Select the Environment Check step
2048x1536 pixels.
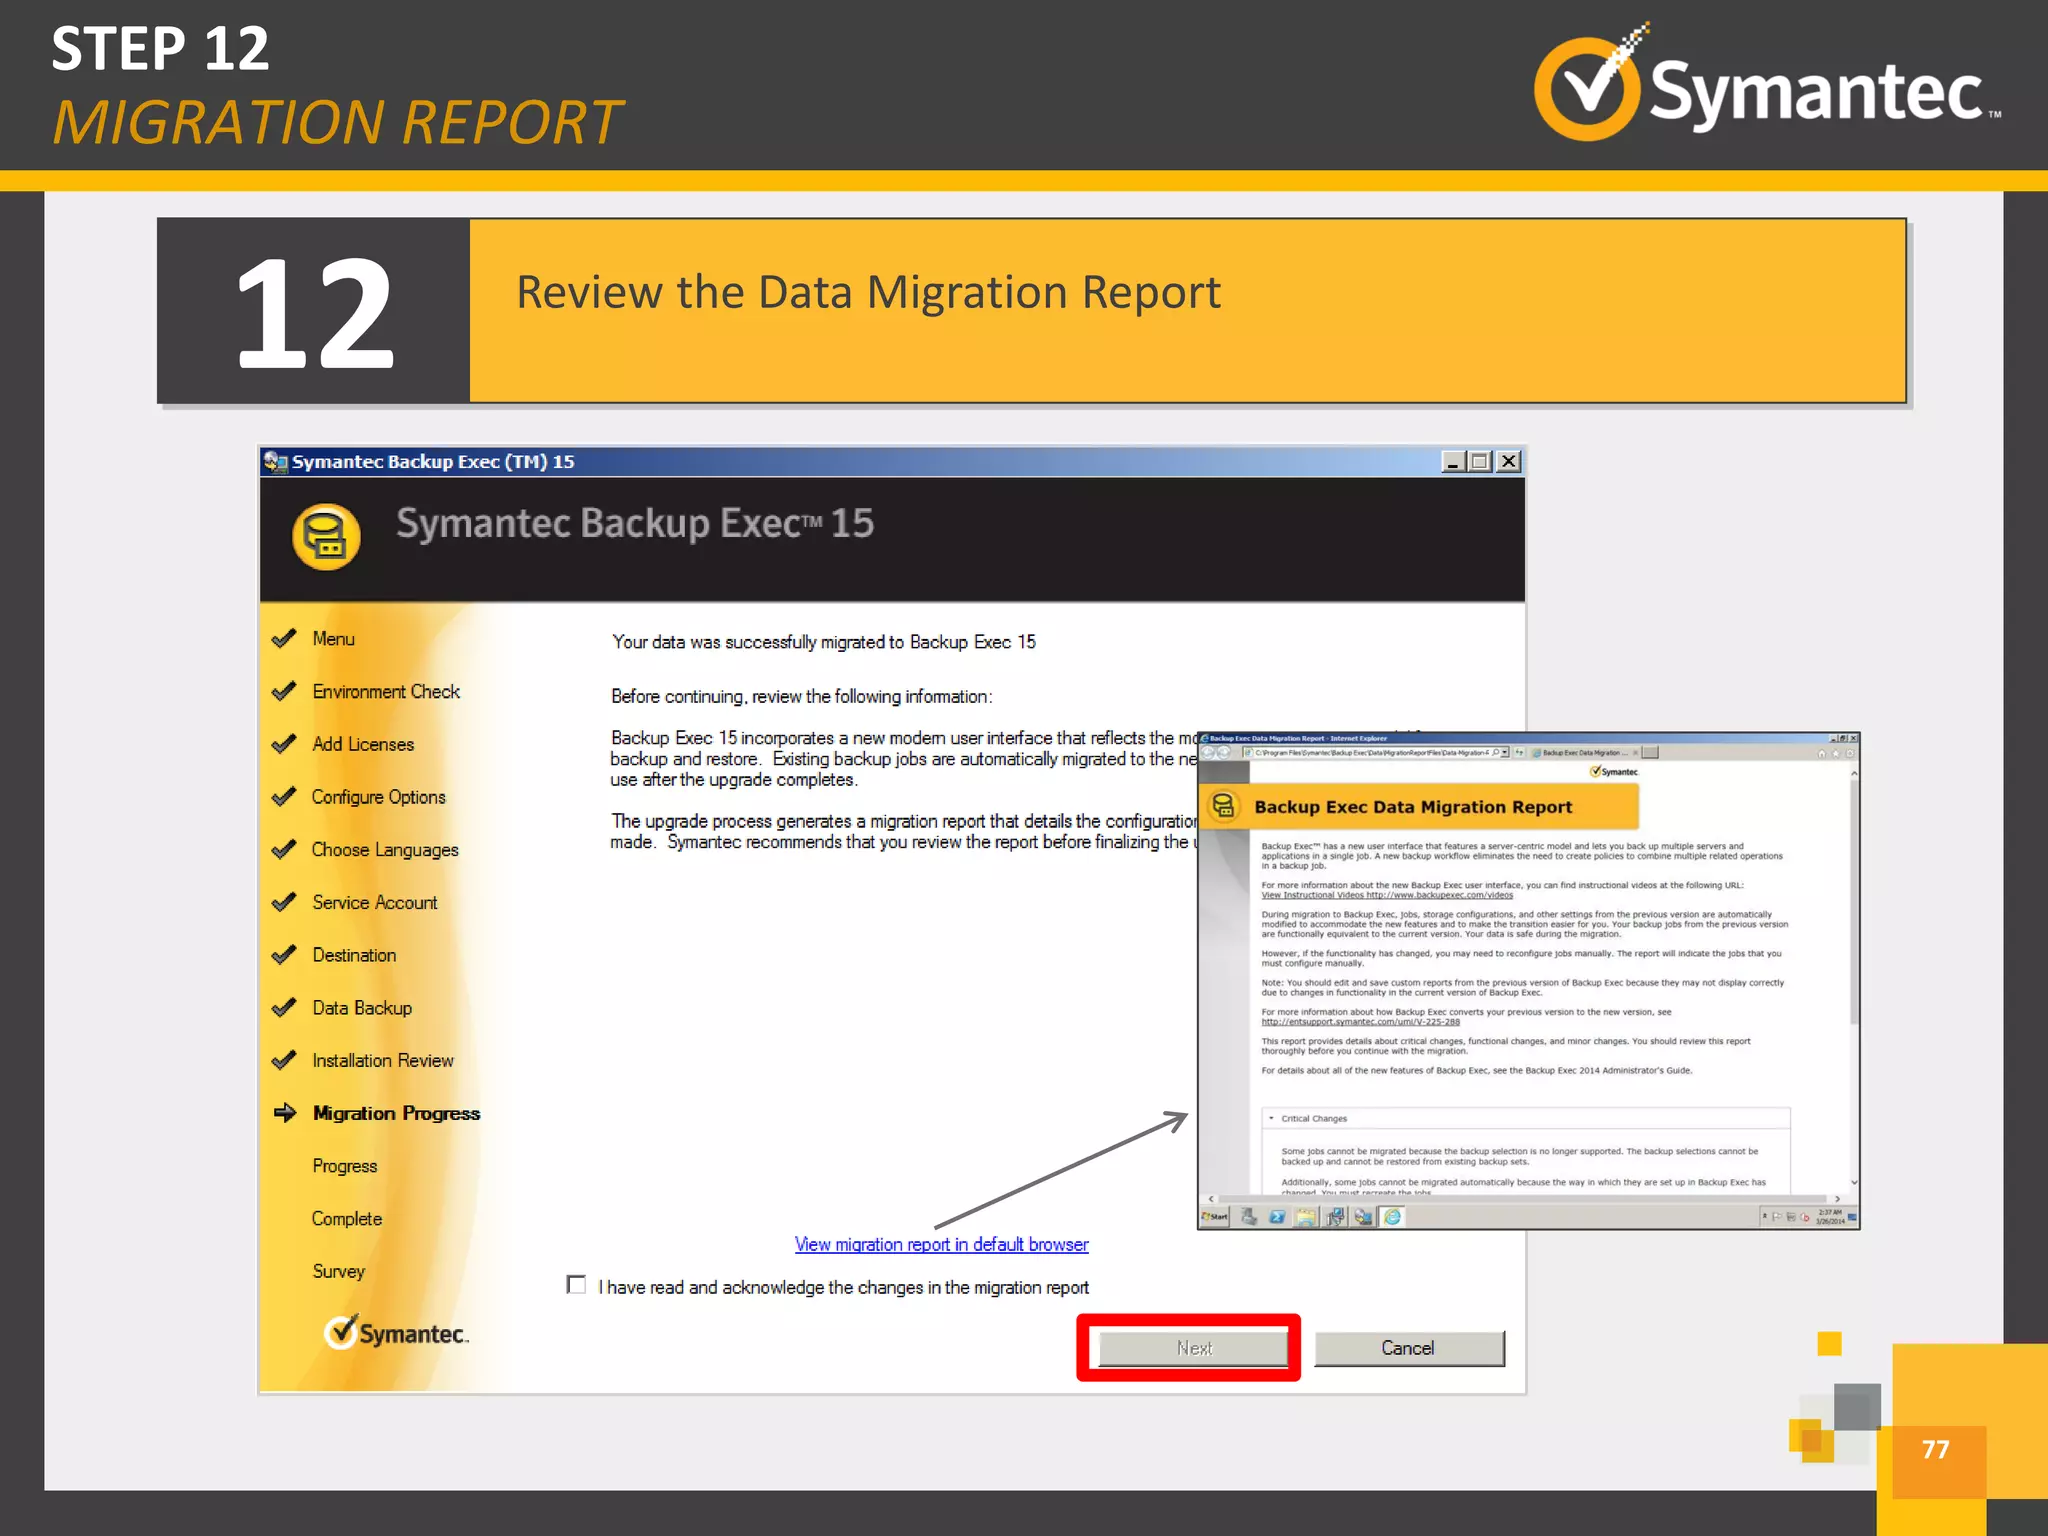(x=386, y=691)
